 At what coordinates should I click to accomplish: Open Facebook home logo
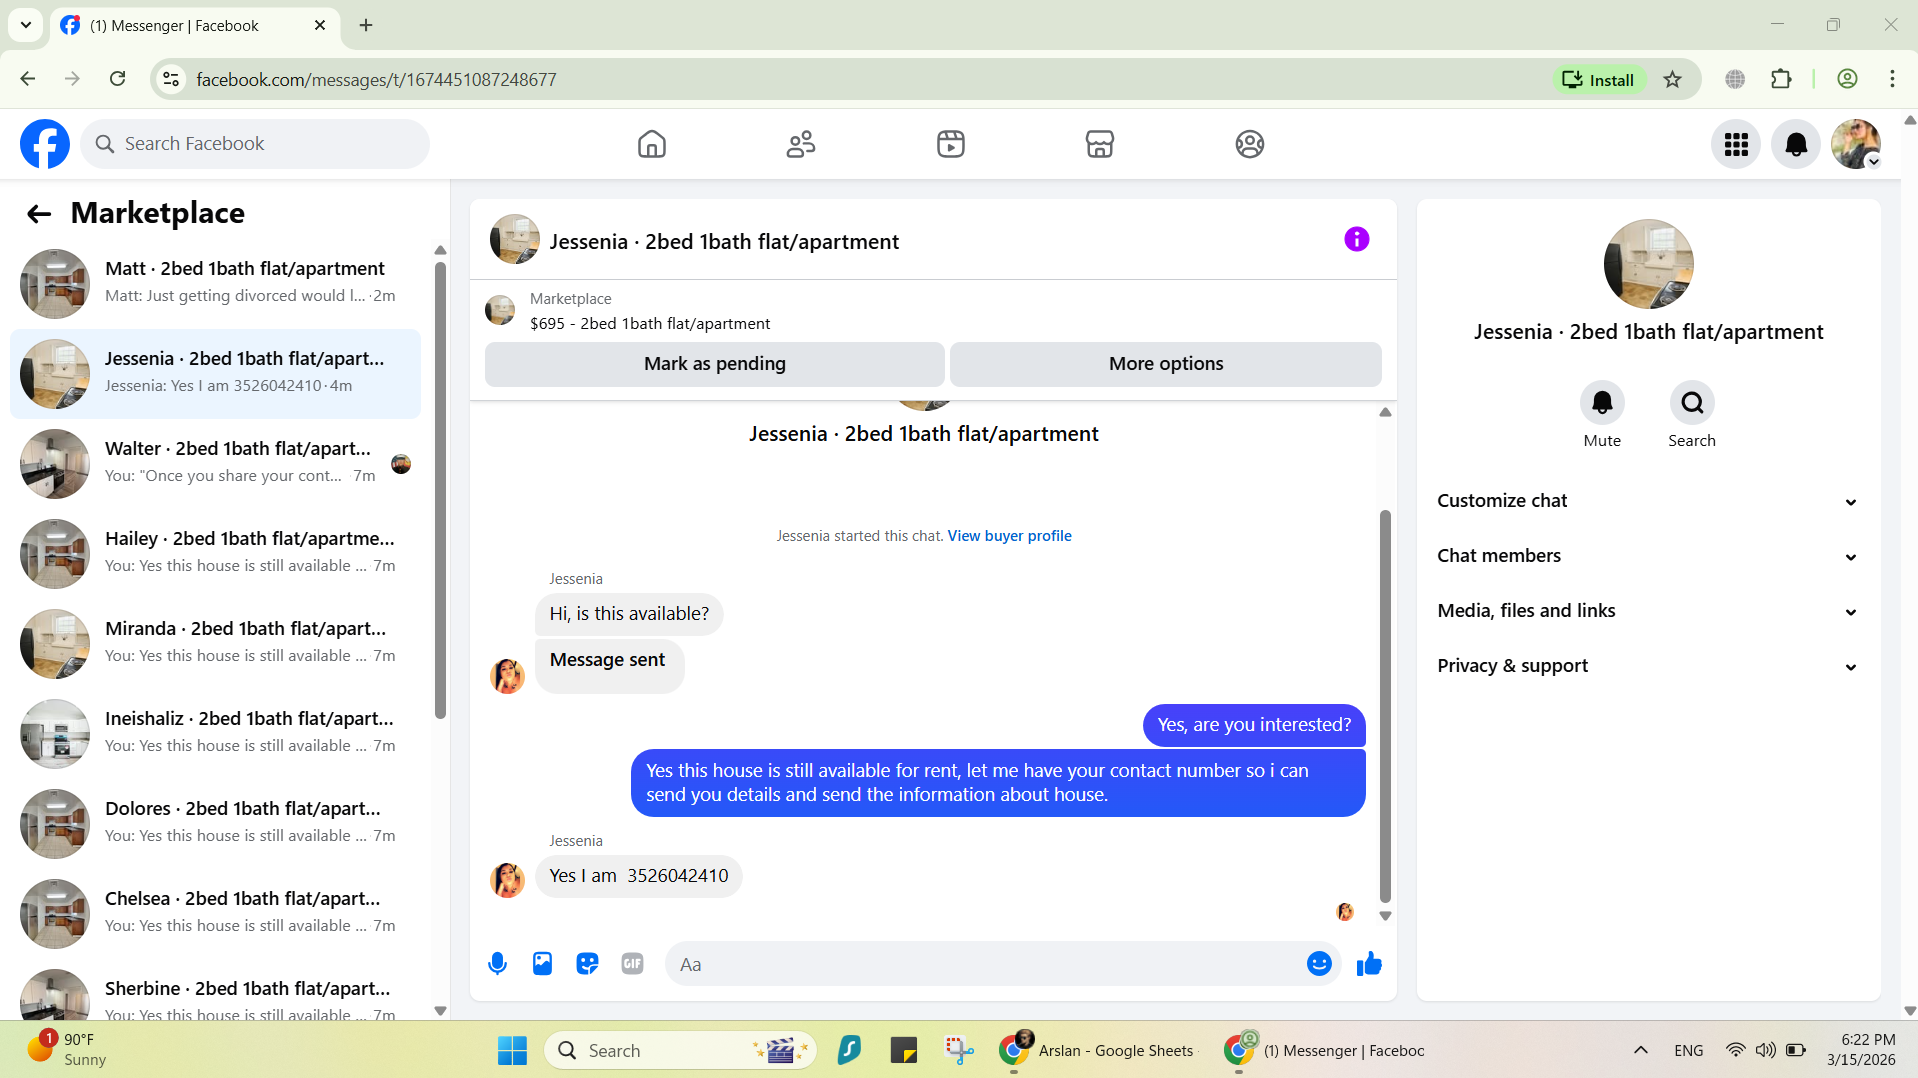click(x=45, y=144)
